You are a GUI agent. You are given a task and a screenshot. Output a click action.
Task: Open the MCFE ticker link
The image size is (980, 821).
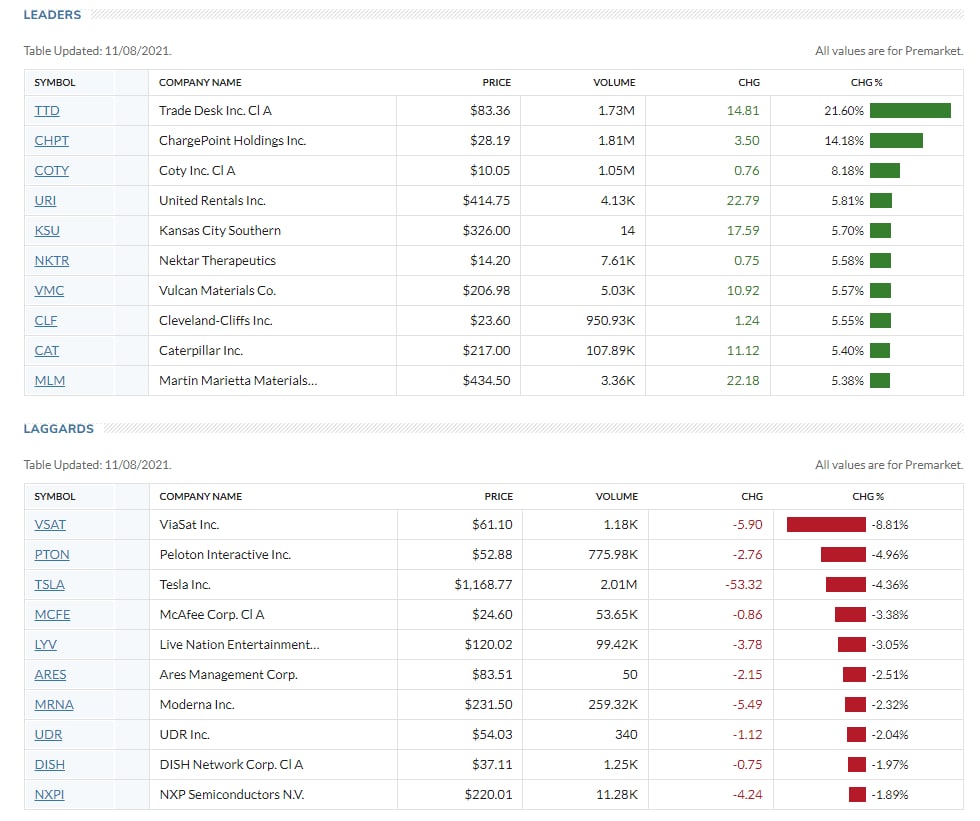[x=52, y=615]
